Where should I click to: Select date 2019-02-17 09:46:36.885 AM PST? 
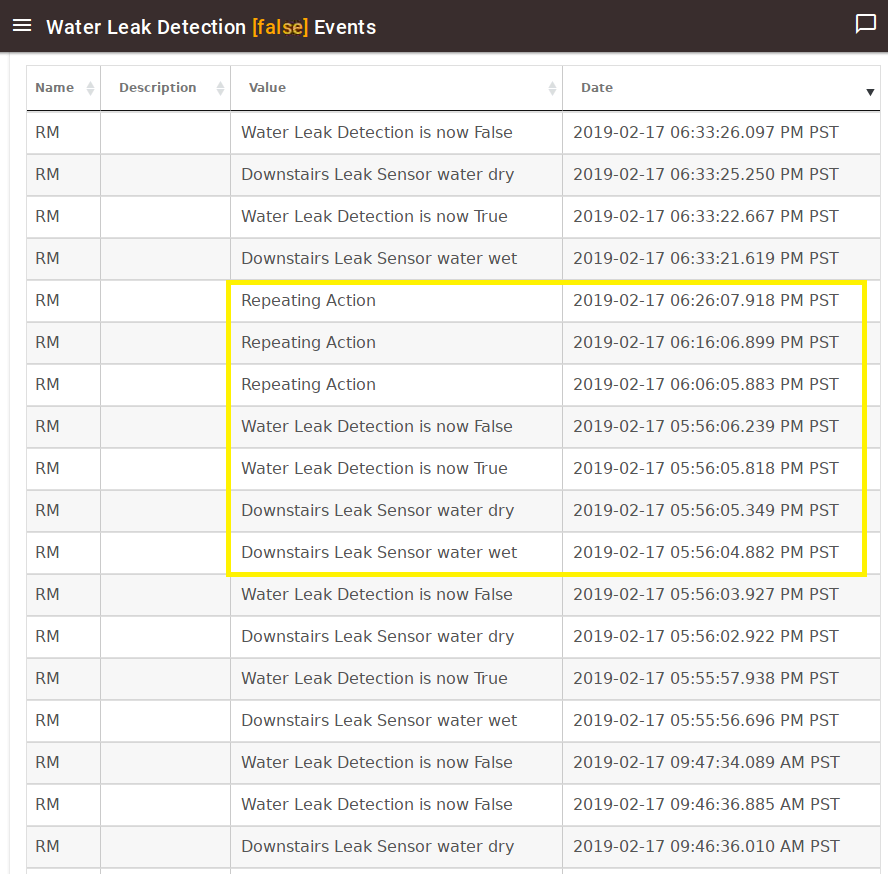click(706, 804)
